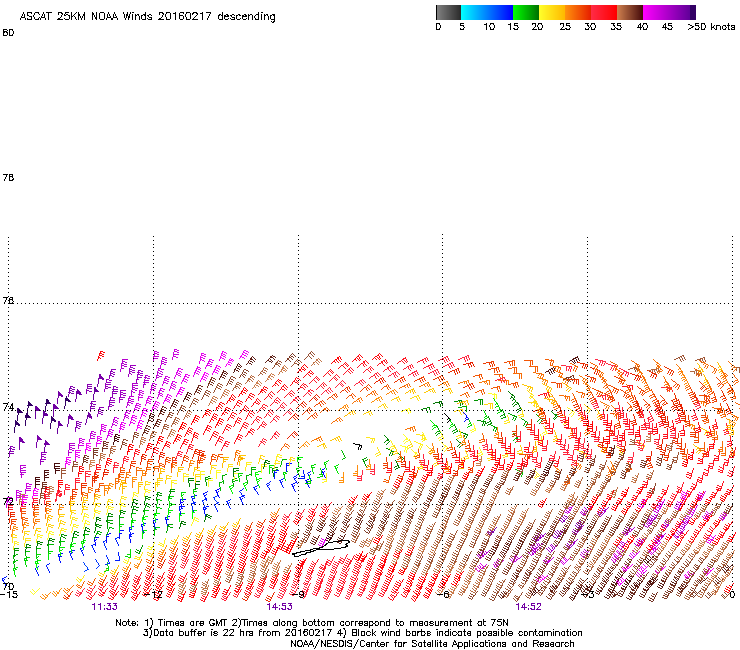
Task: Click the longitude label '-6' on bottom axis
Action: (444, 594)
